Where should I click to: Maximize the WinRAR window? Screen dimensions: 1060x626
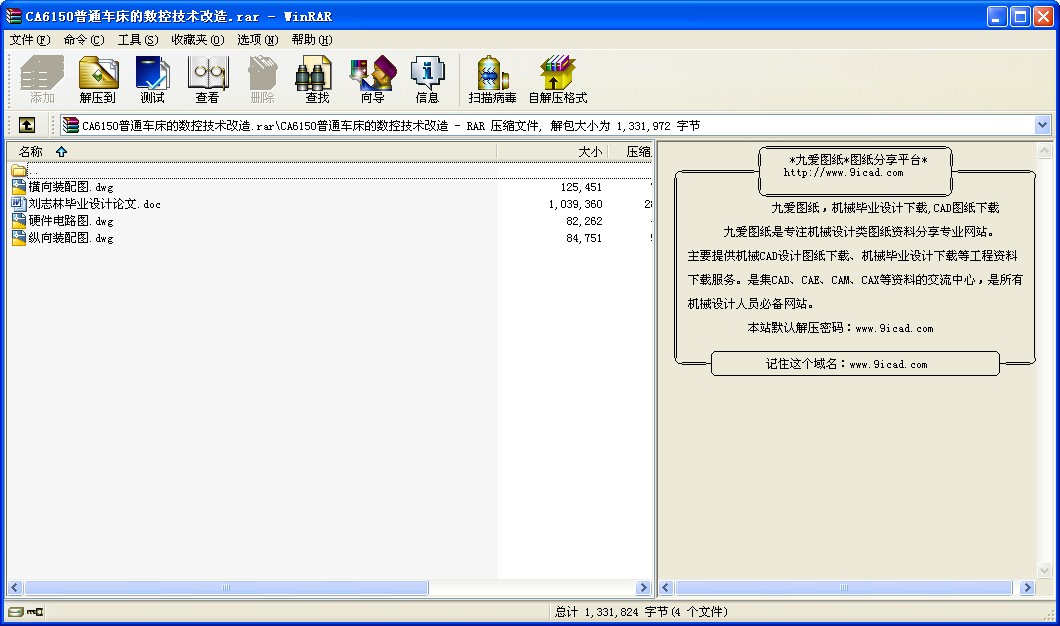[1020, 16]
